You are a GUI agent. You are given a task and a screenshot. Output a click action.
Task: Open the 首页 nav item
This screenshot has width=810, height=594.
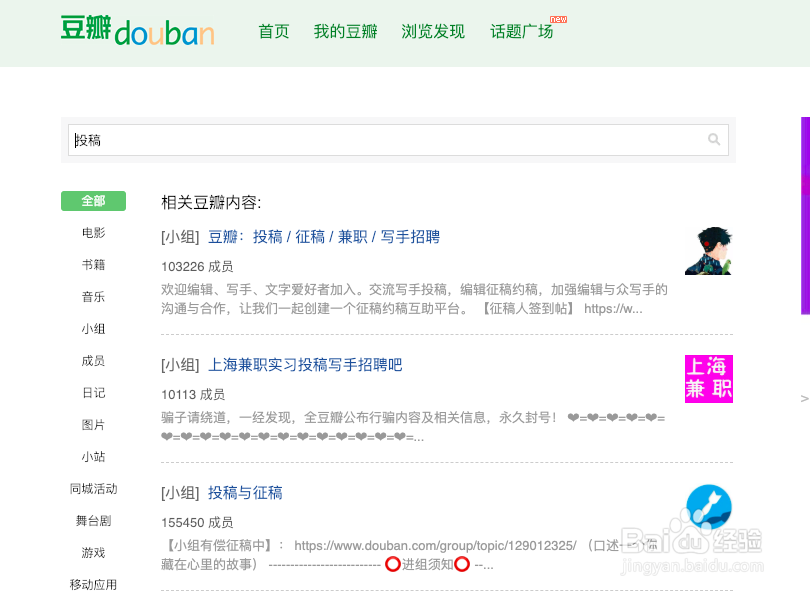pyautogui.click(x=274, y=32)
